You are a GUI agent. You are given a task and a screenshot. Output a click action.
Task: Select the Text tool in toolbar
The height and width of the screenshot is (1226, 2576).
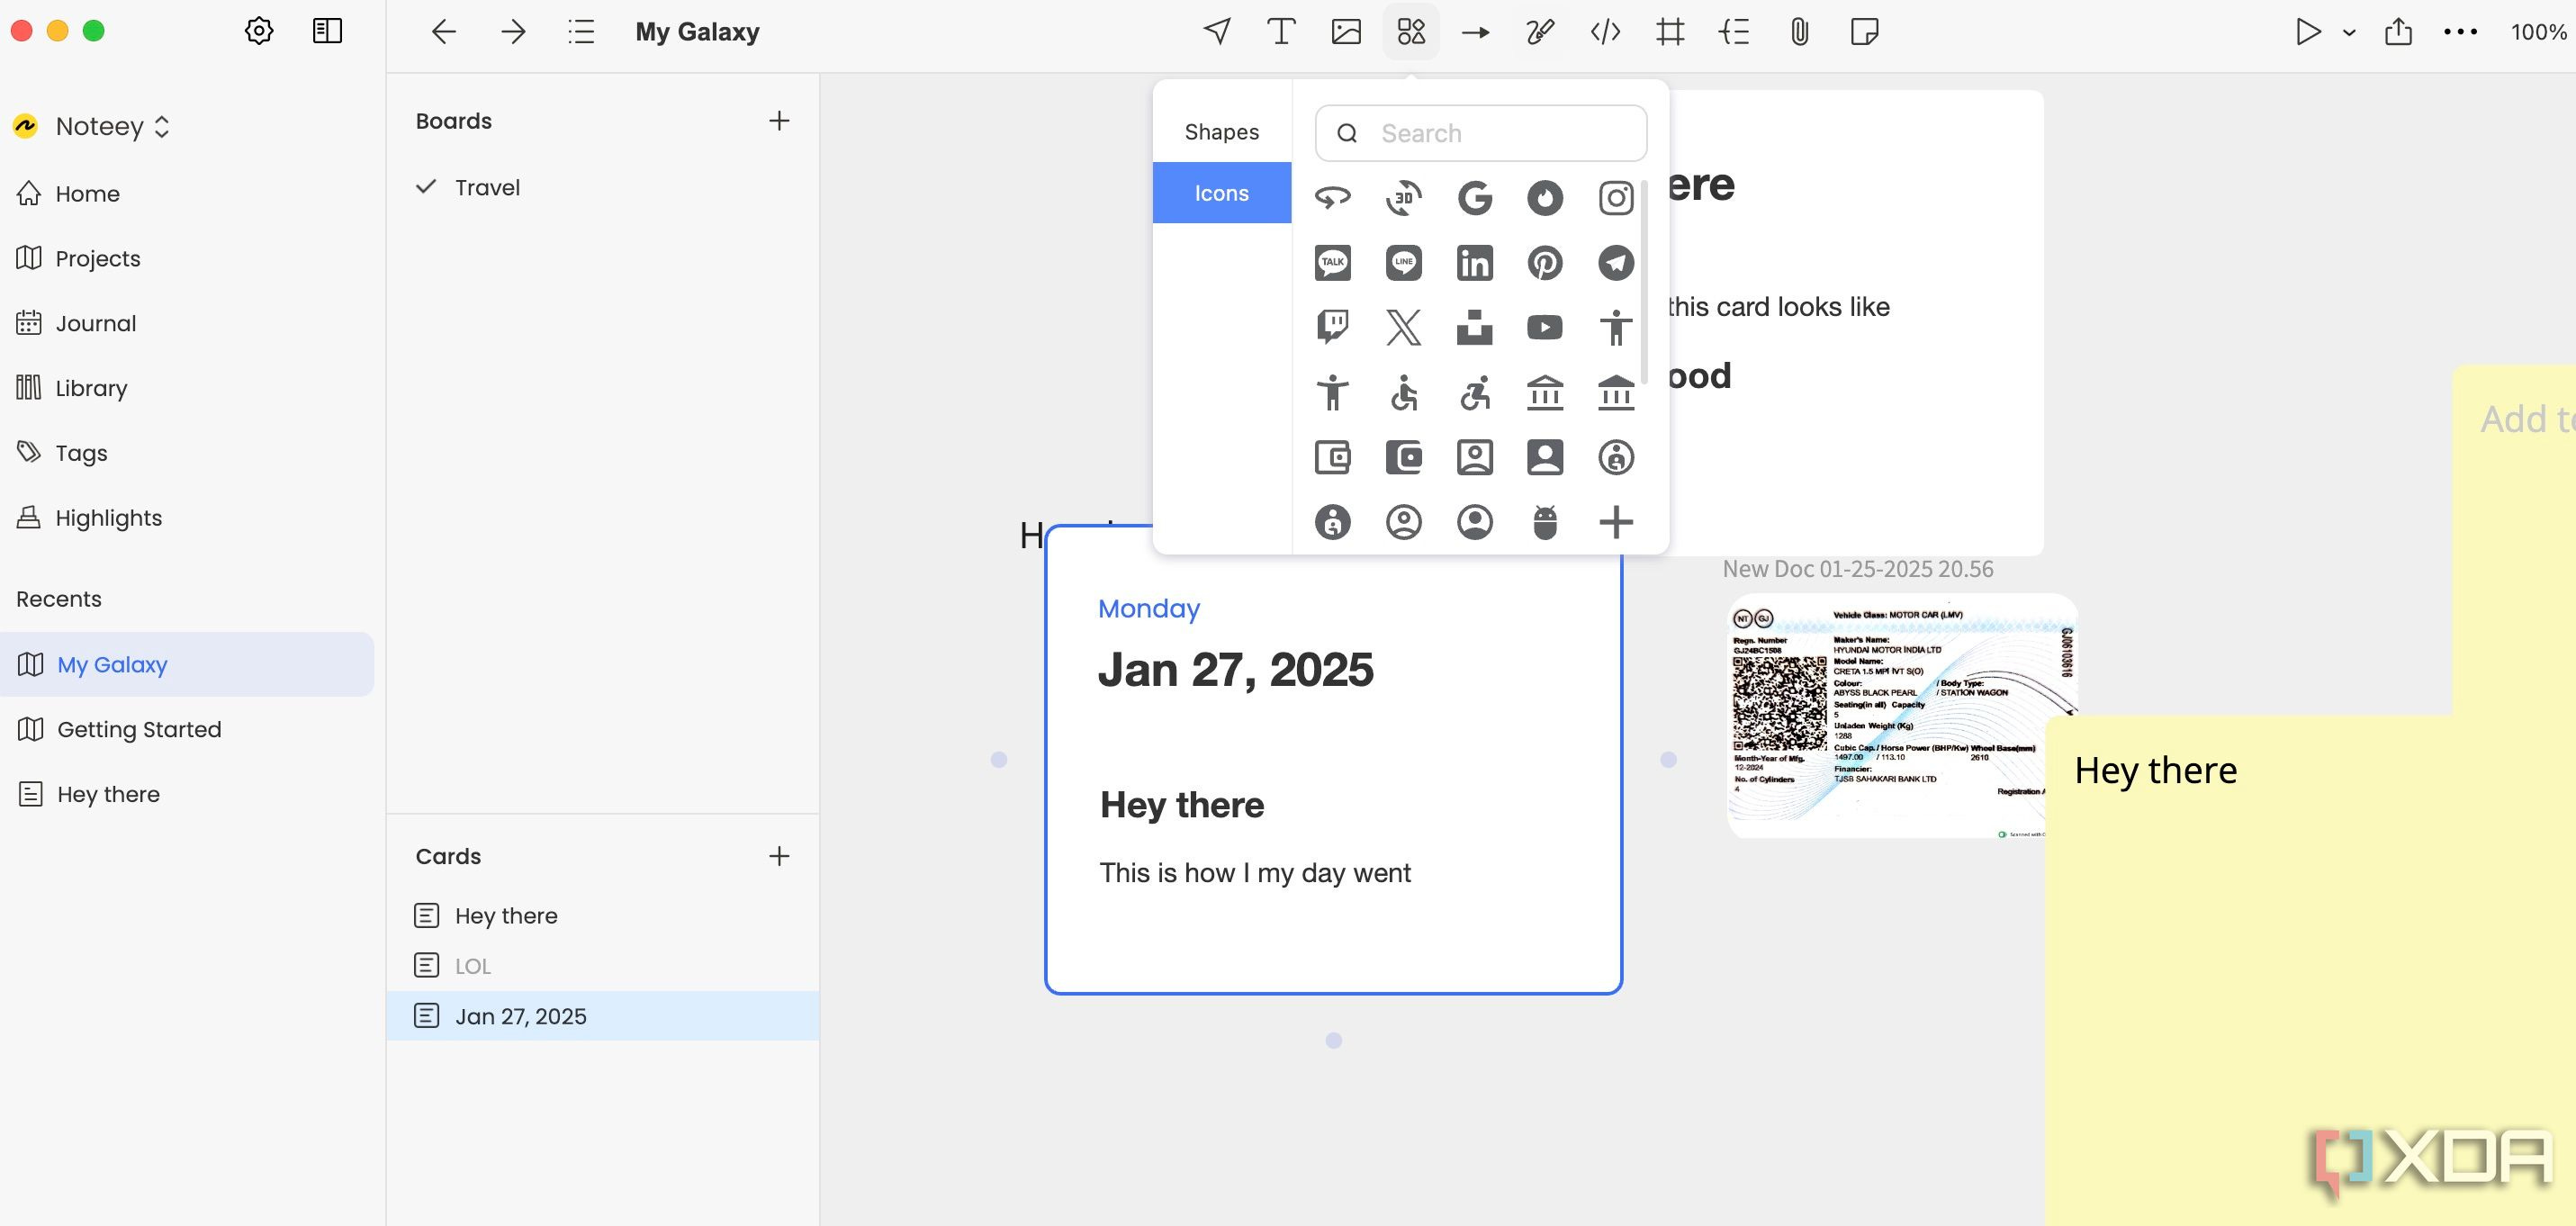1280,32
